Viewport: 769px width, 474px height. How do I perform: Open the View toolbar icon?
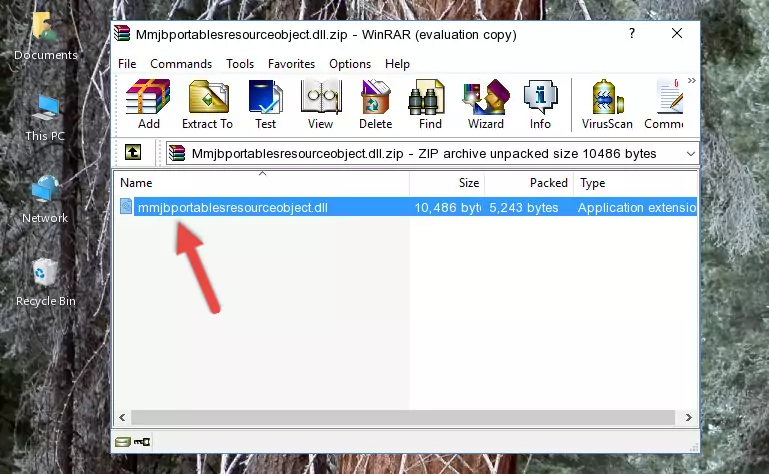(x=321, y=104)
